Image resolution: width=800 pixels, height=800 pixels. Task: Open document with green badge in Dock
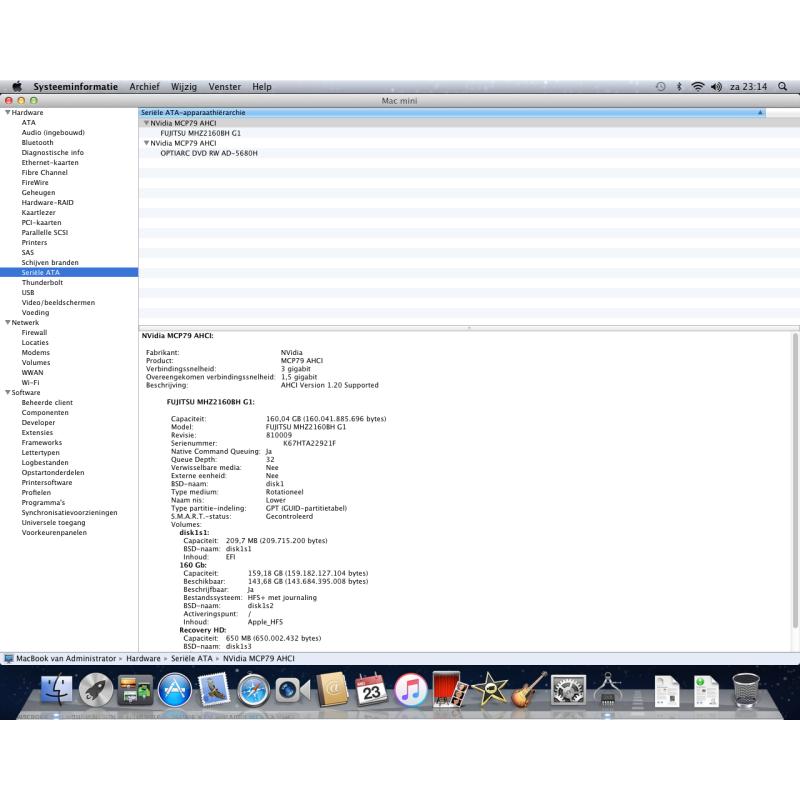coord(706,690)
